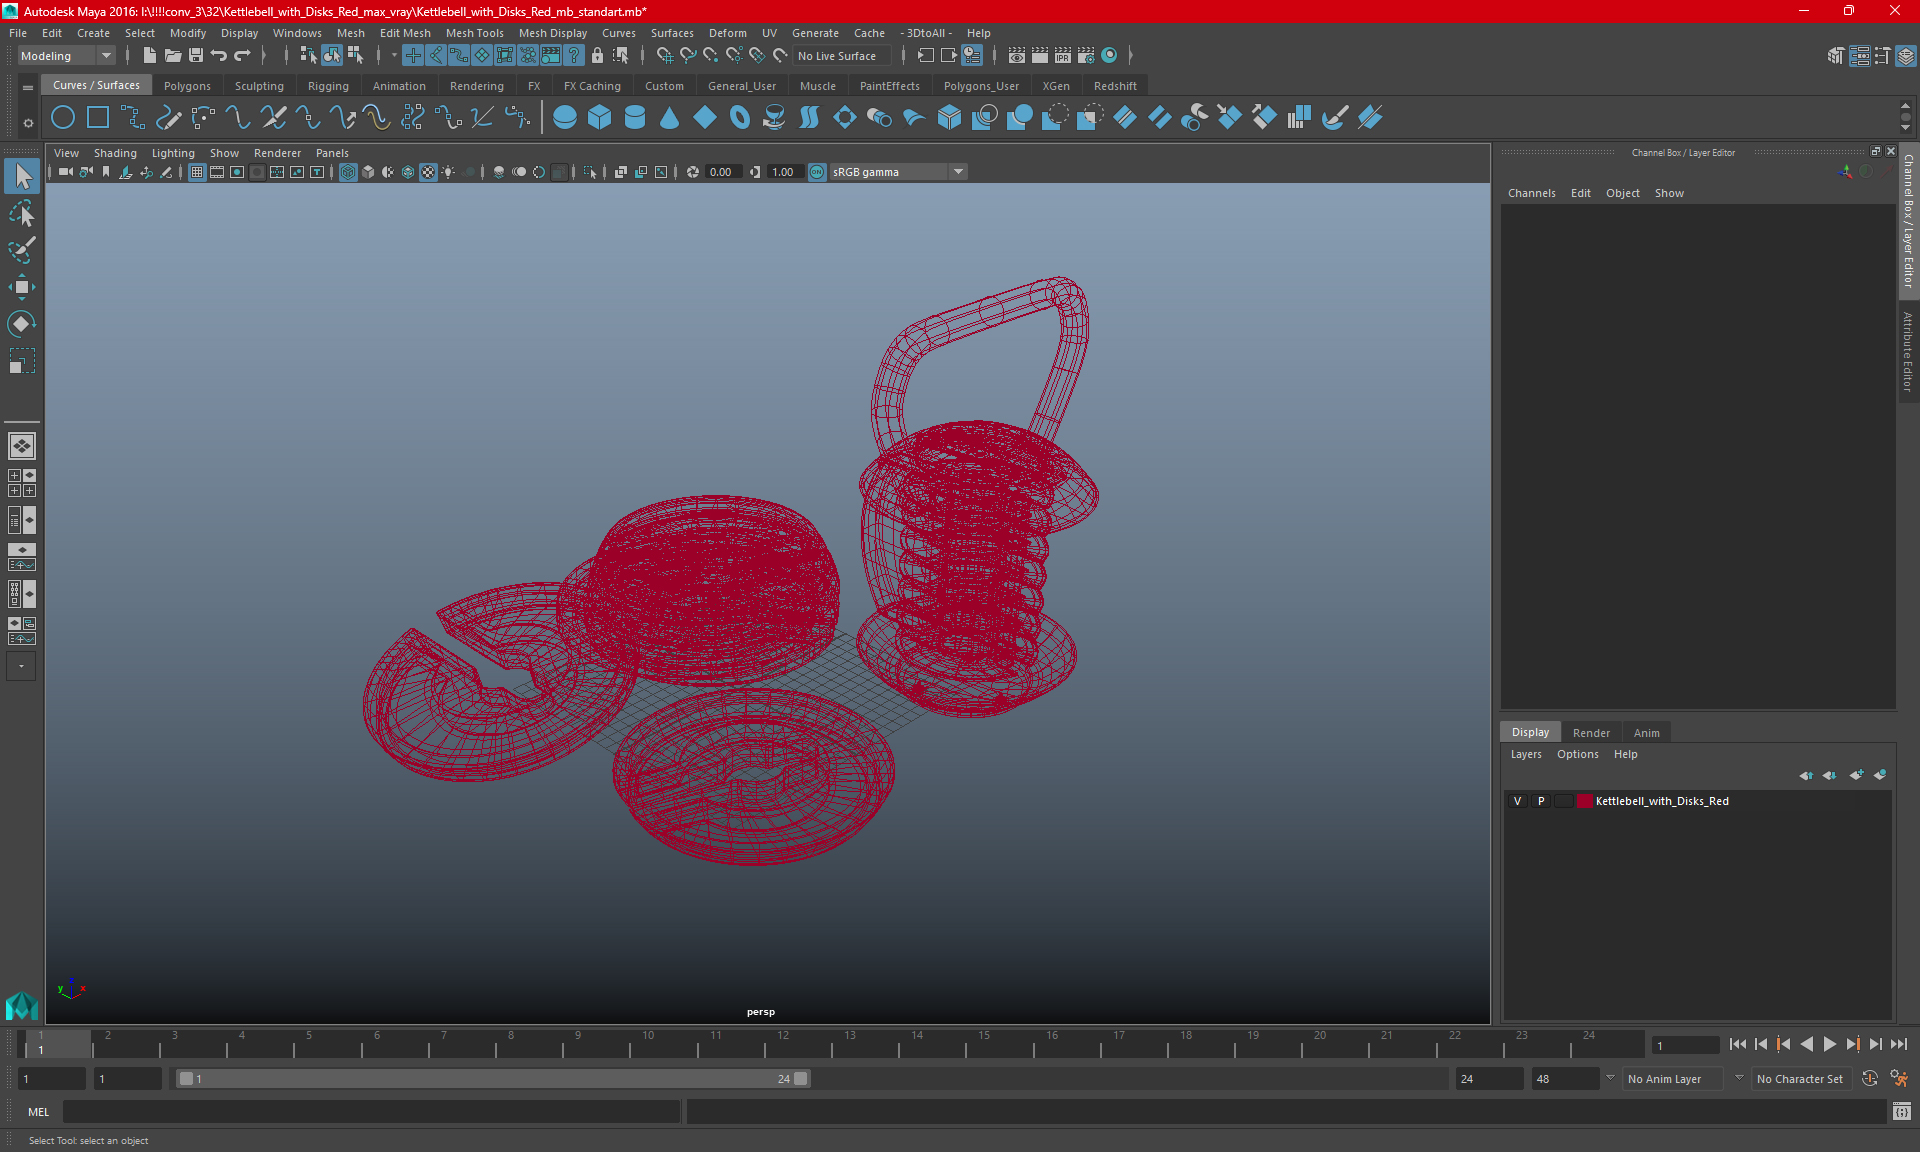Click the Save scene toolbar icon

coord(196,56)
